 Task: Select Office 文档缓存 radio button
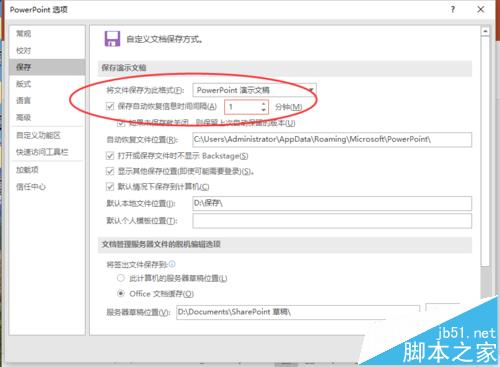(121, 293)
